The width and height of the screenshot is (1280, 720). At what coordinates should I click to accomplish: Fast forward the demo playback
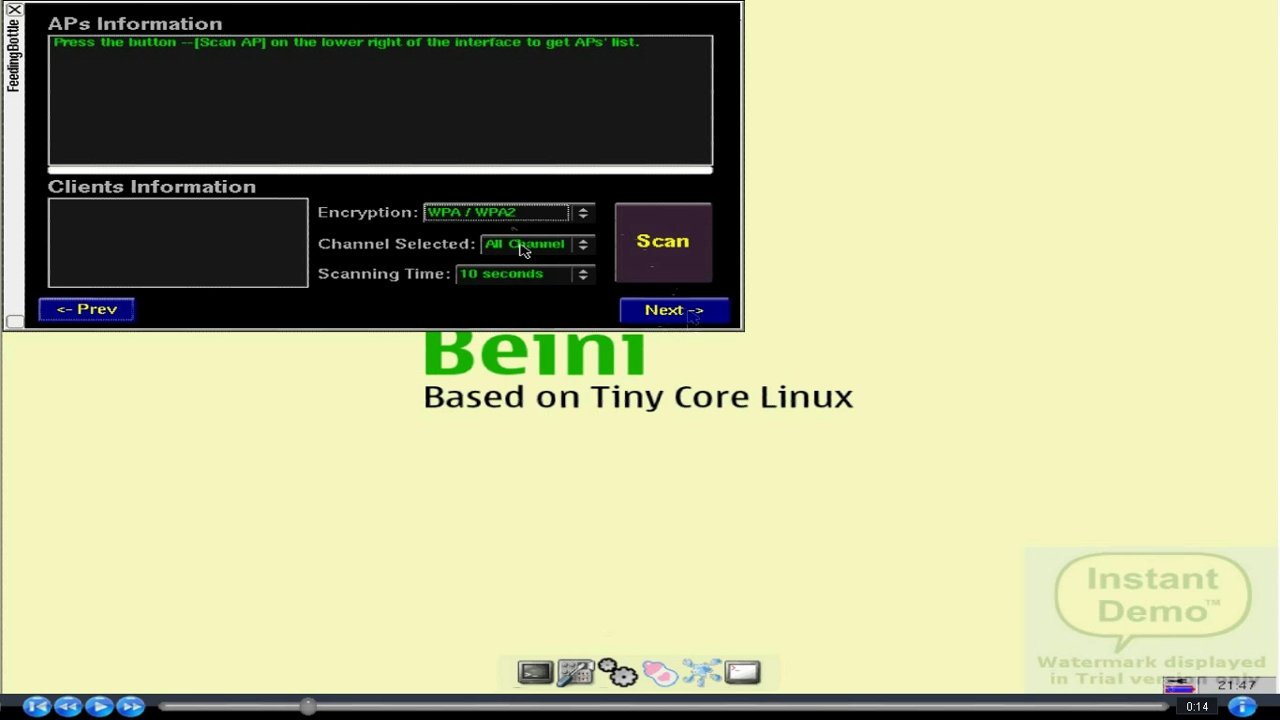coord(130,707)
